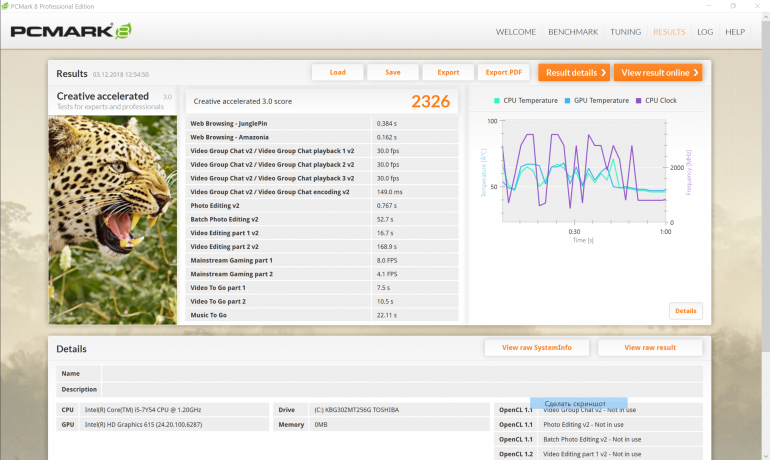Click the Export PDF button
Screen dimensions: 770x460
click(503, 72)
